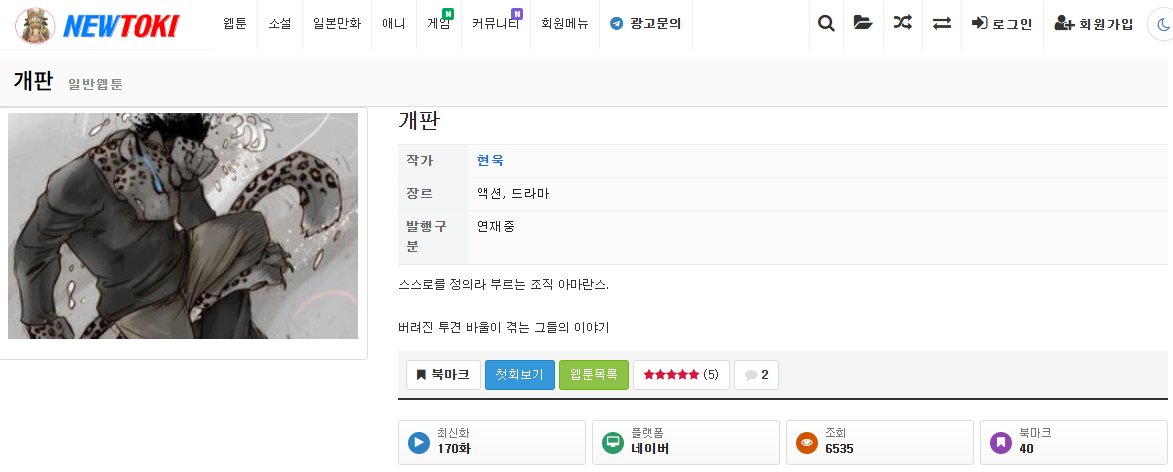The width and height of the screenshot is (1173, 472).
Task: Click the 연재중 status text
Action: [496, 227]
